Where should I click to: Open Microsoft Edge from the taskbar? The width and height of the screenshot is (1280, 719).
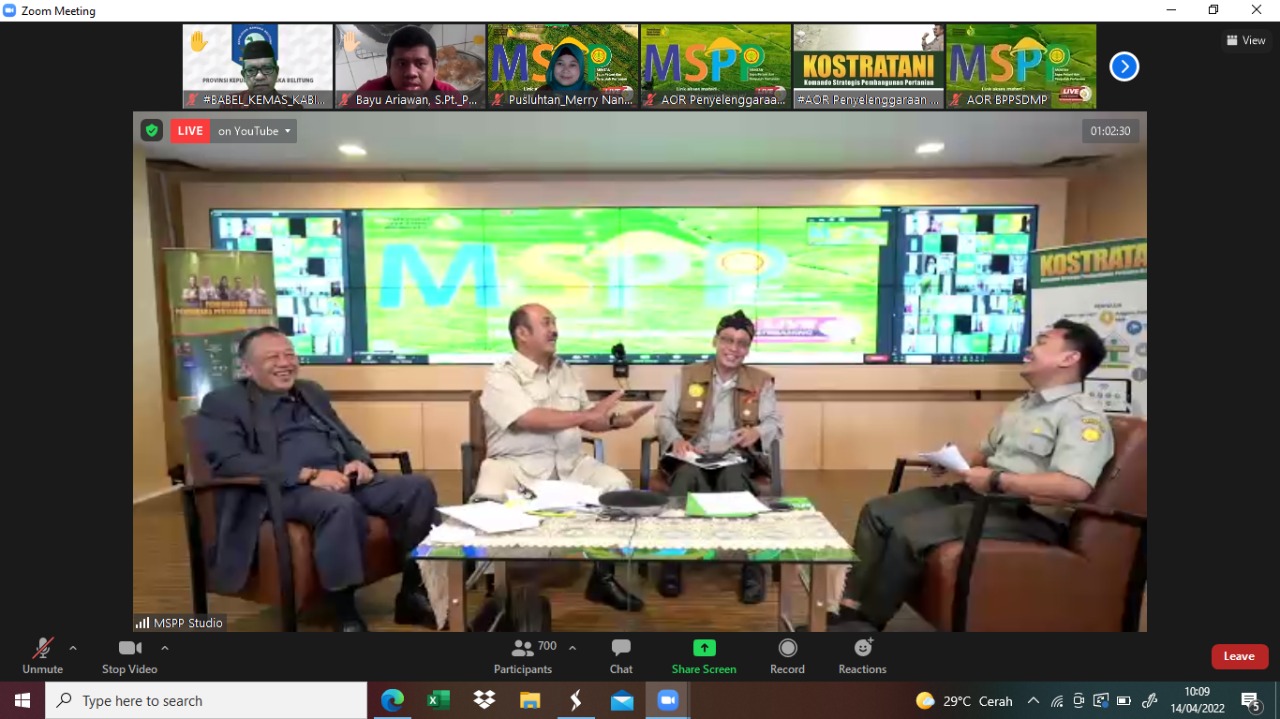pyautogui.click(x=392, y=701)
